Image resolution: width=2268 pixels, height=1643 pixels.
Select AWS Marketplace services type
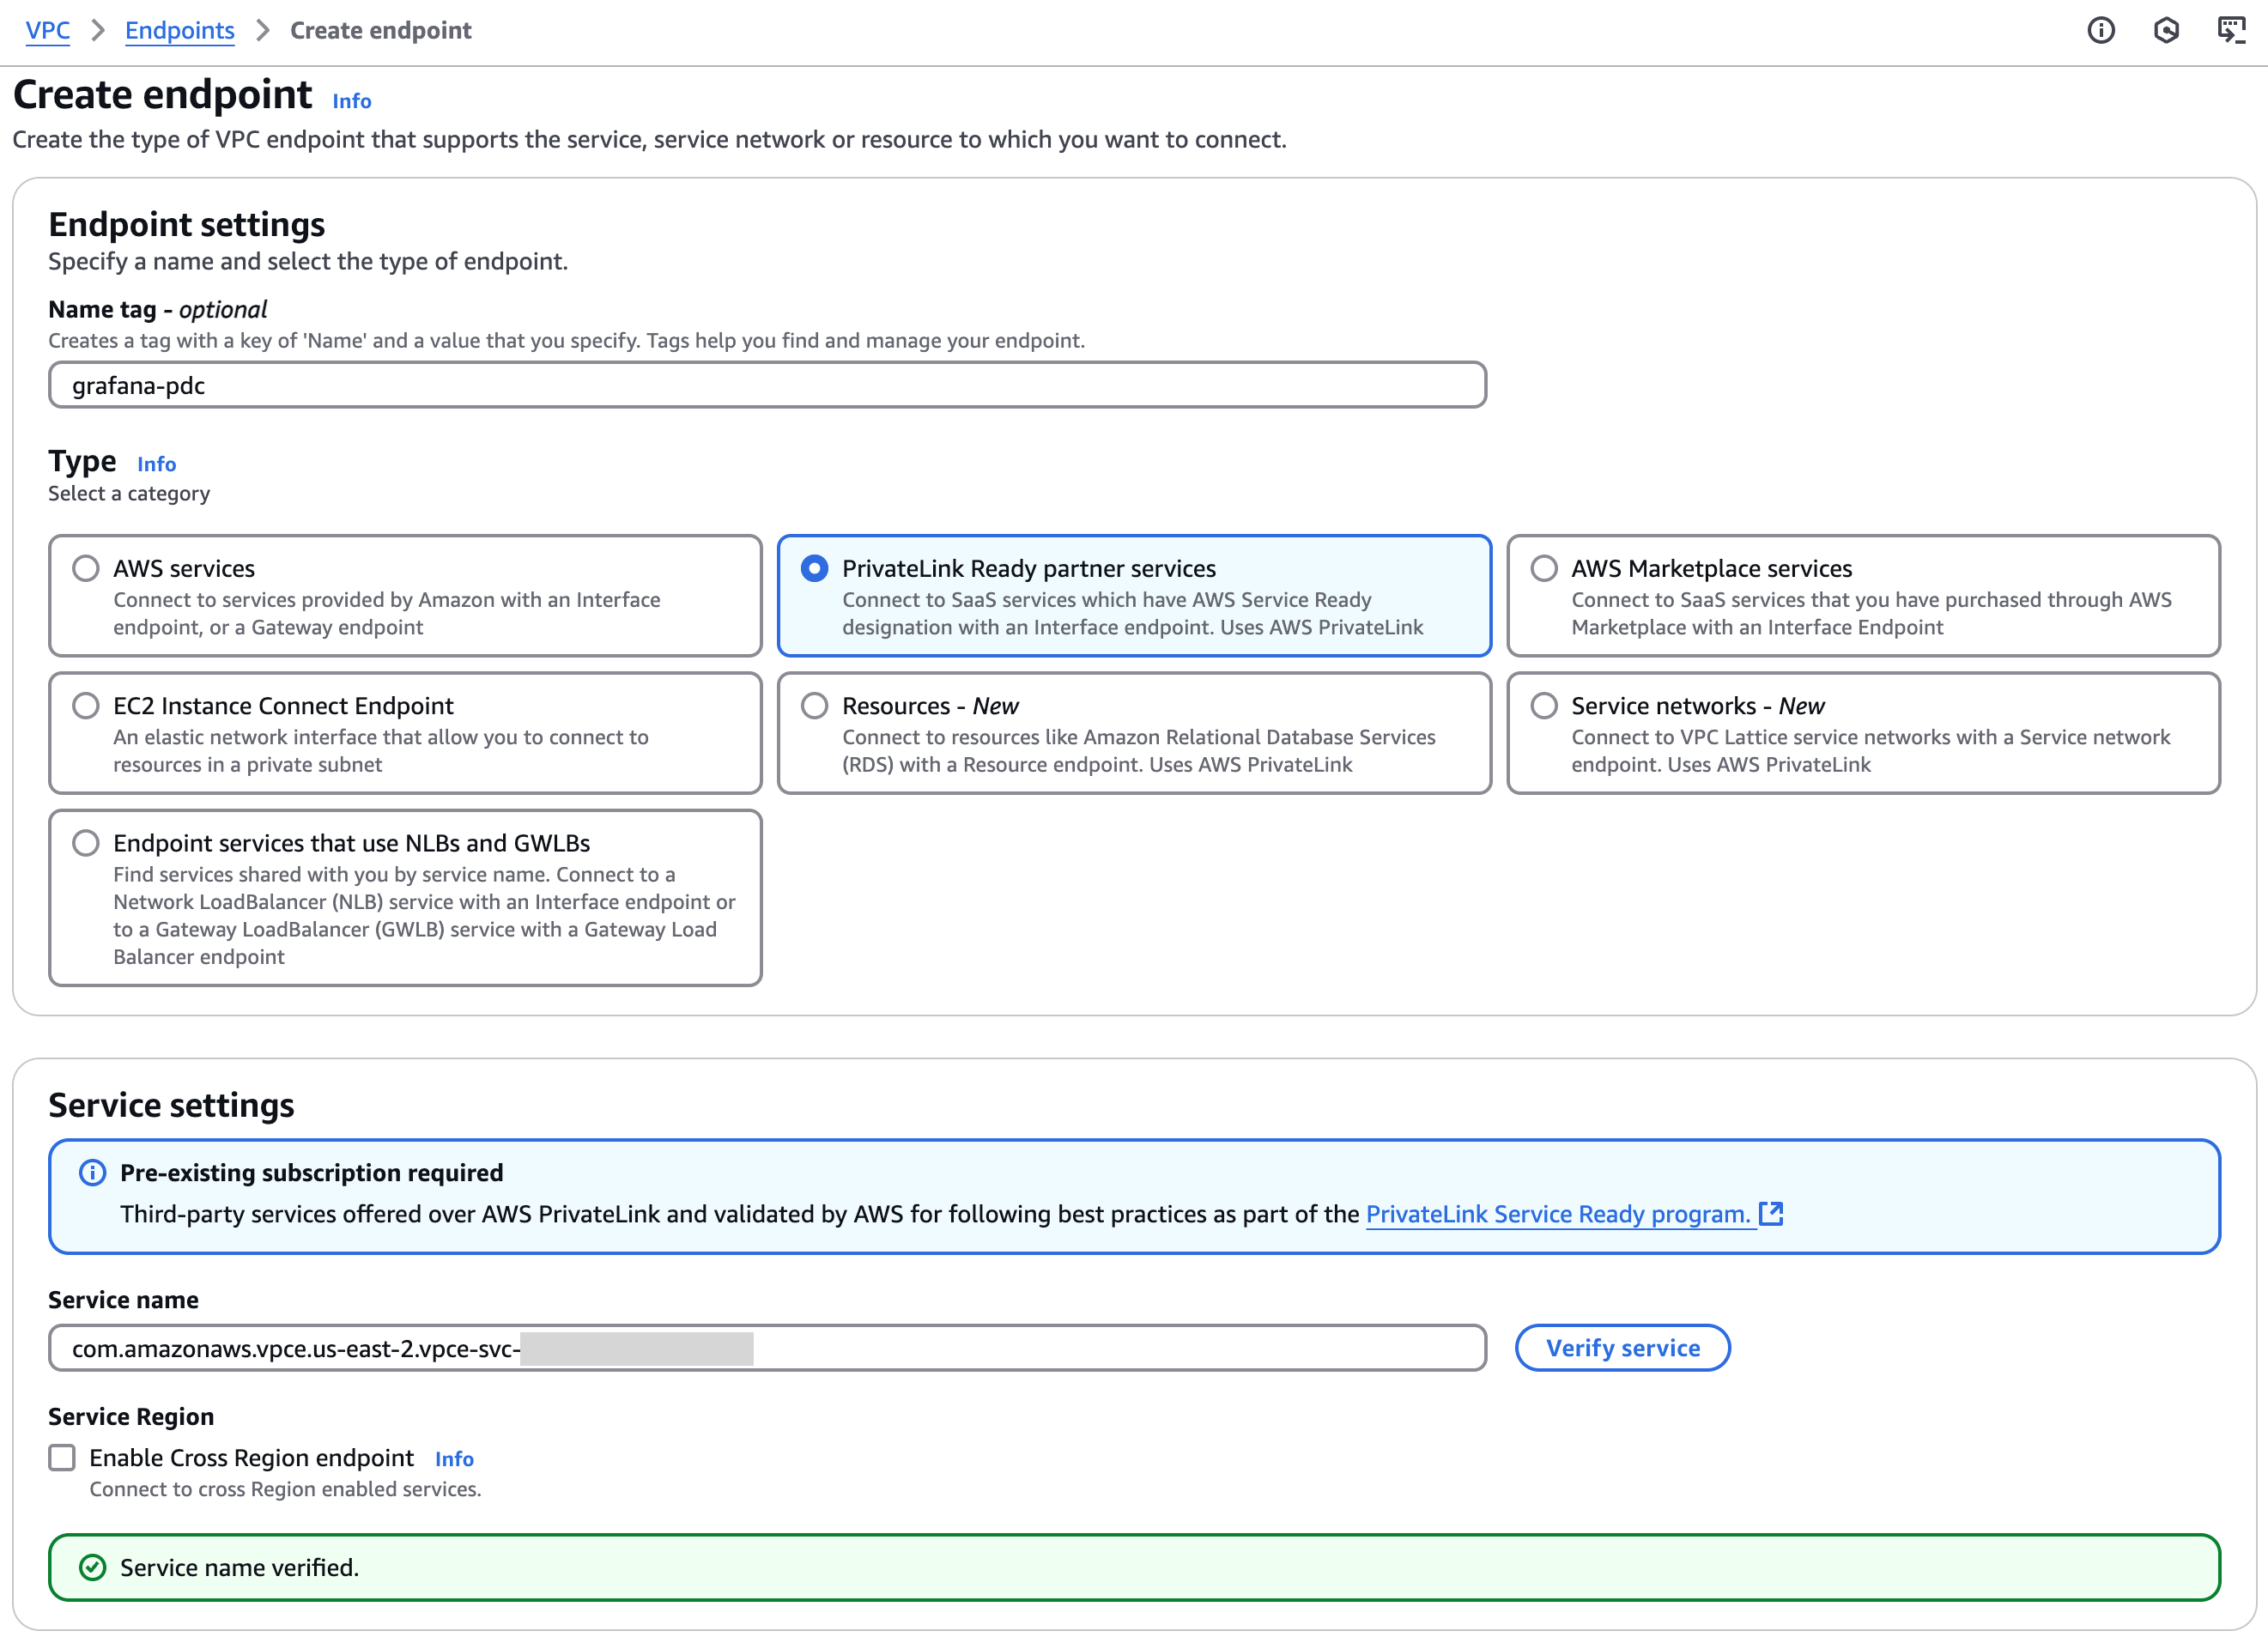point(1544,569)
